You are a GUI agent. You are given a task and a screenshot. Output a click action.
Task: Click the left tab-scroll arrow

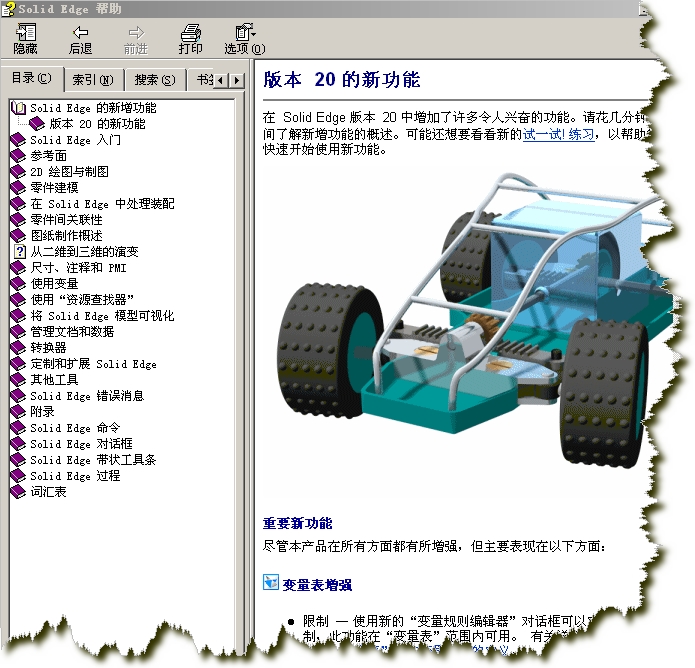click(221, 81)
